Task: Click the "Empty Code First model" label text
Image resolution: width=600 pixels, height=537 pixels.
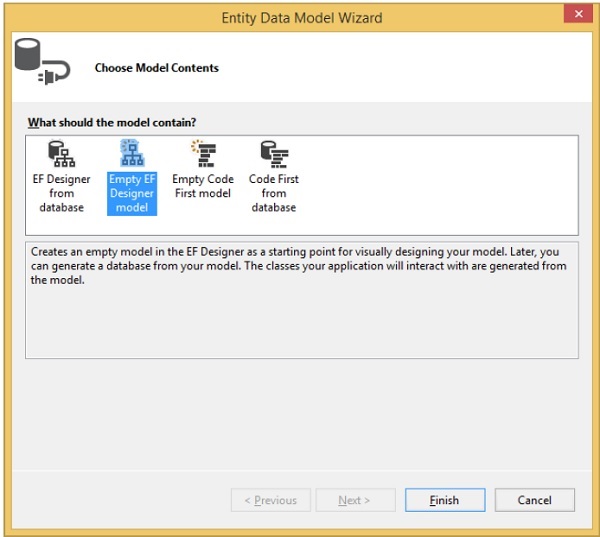Action: (x=203, y=186)
